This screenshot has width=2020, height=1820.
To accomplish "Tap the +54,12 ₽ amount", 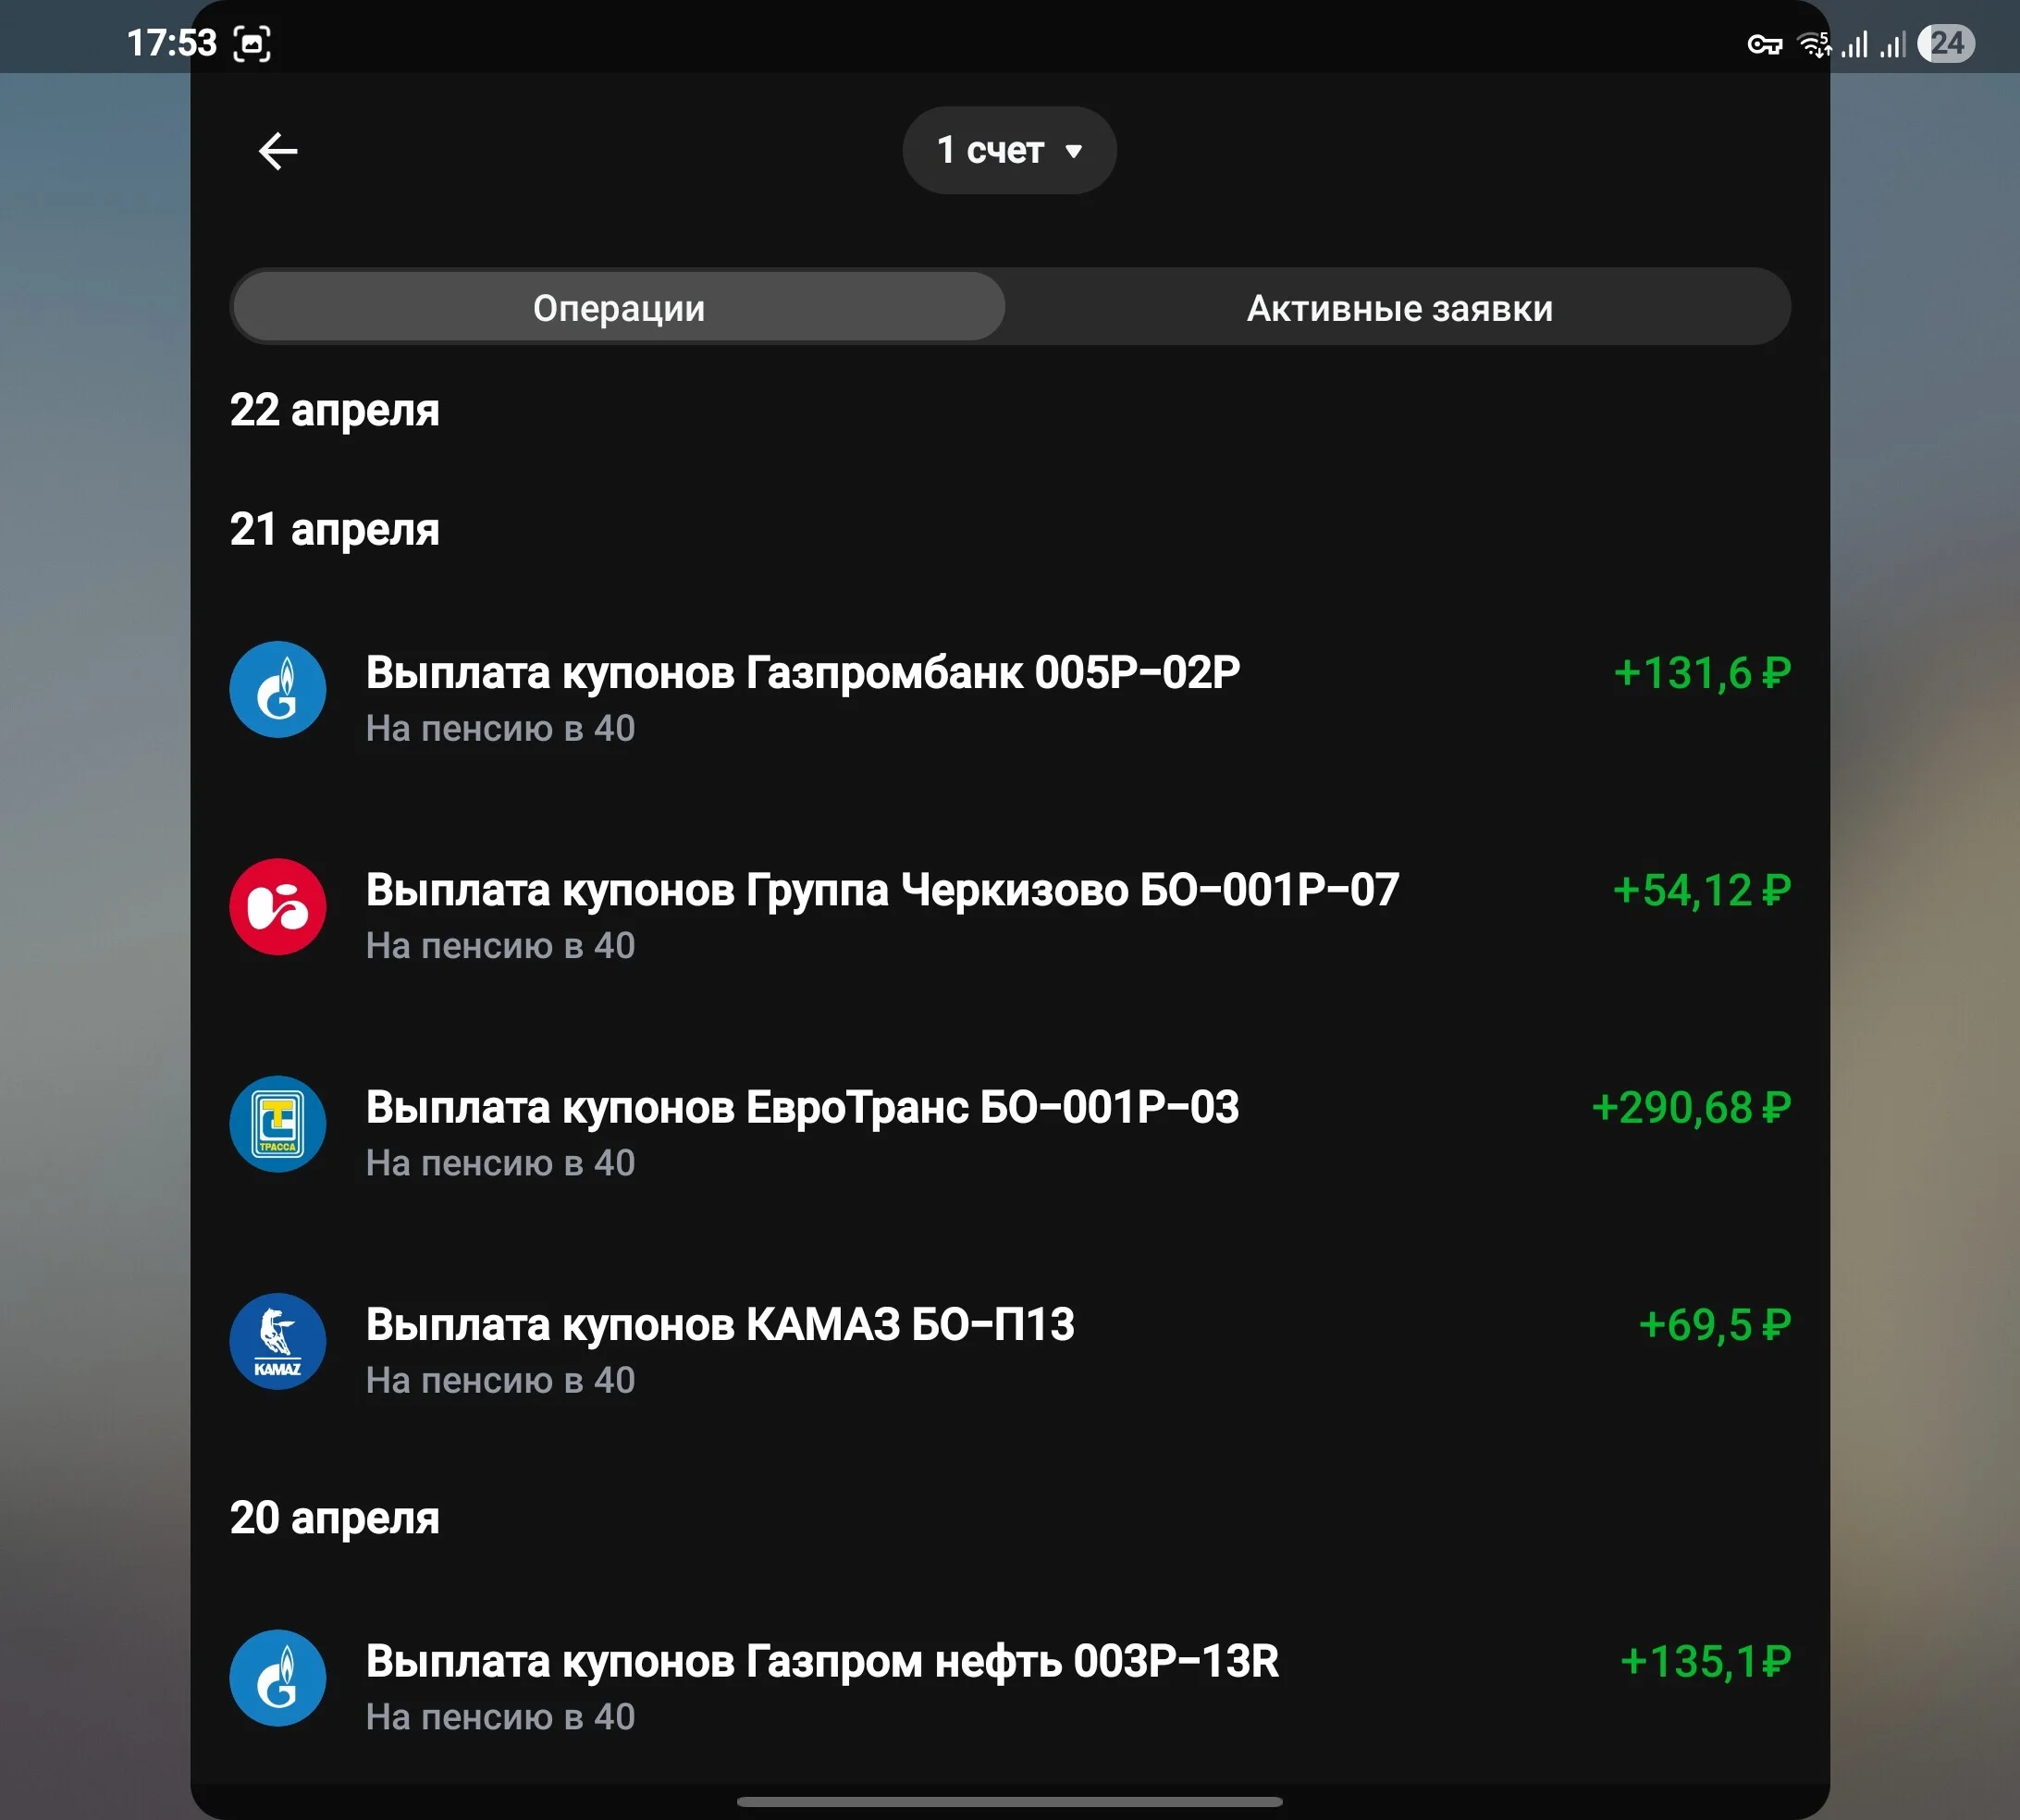I will (x=1702, y=890).
